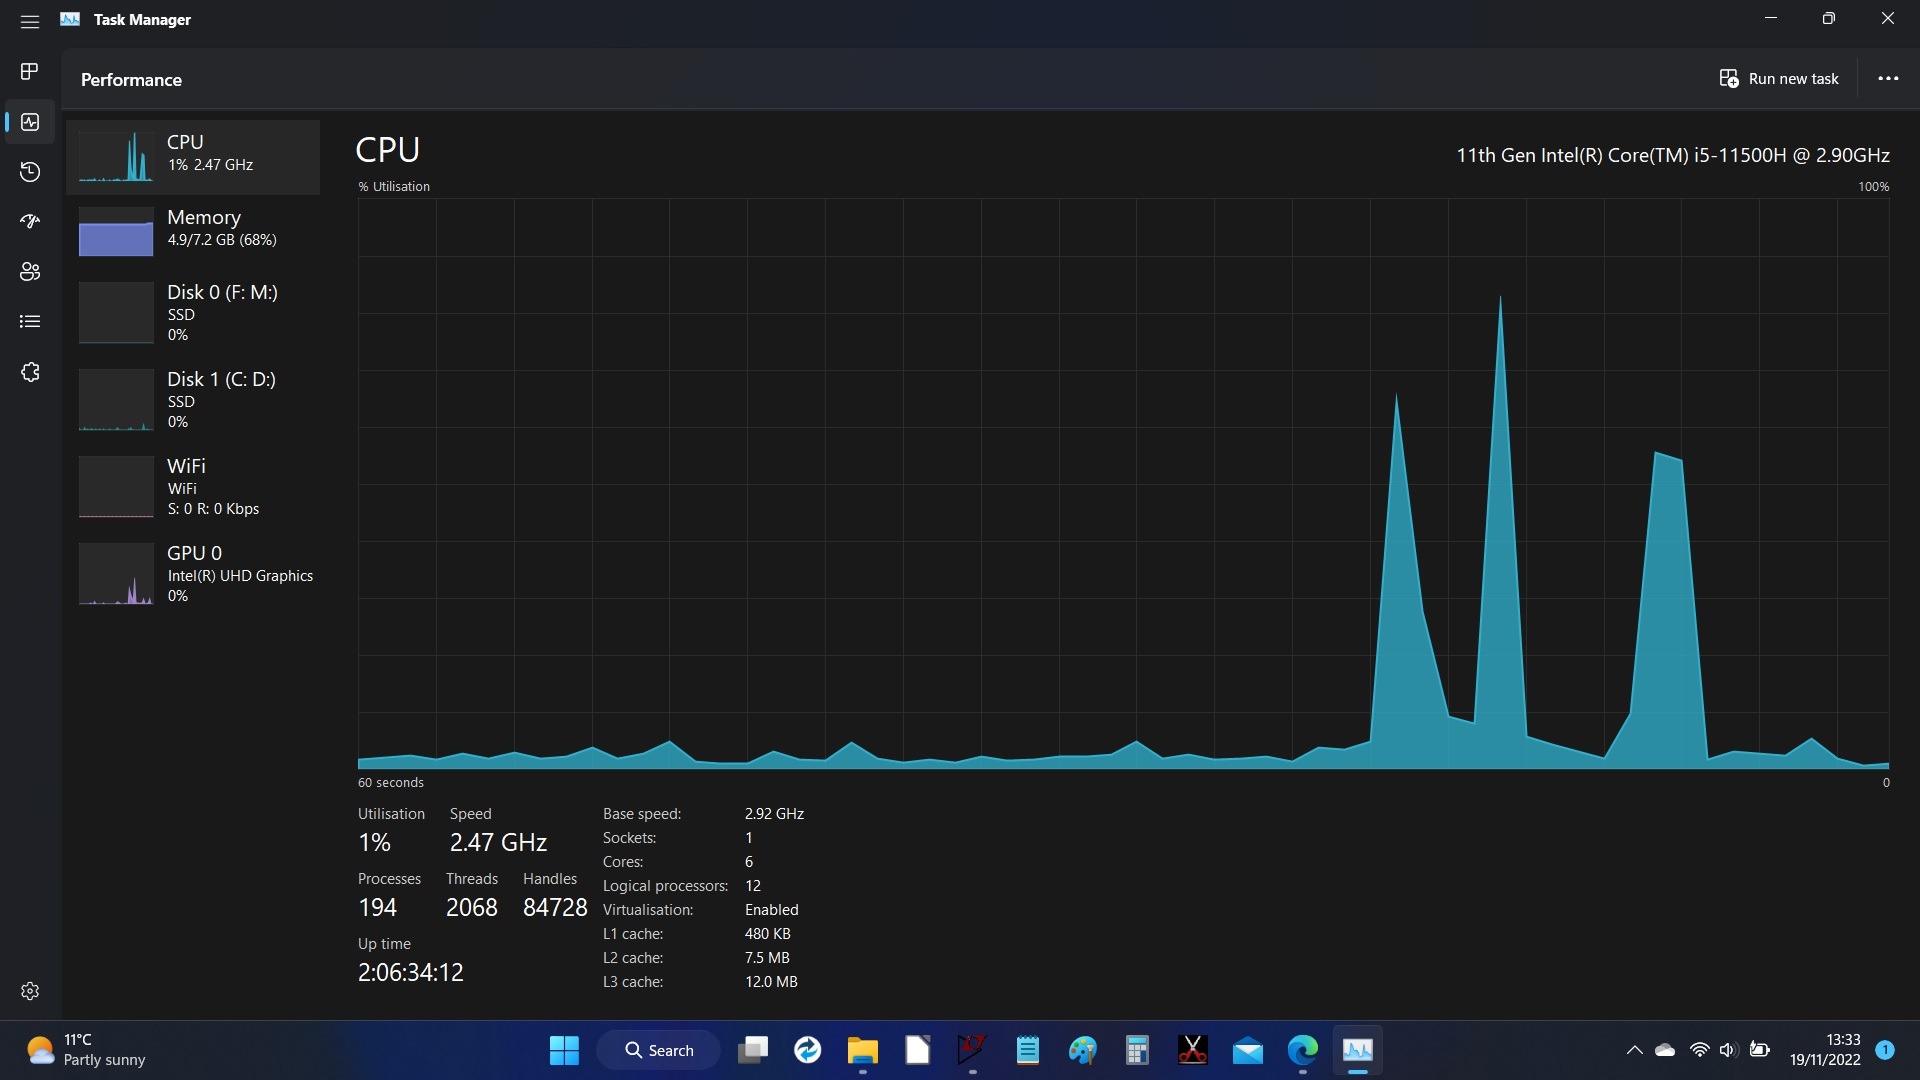
Task: Open WiFi network tray icon
Action: (1699, 1050)
